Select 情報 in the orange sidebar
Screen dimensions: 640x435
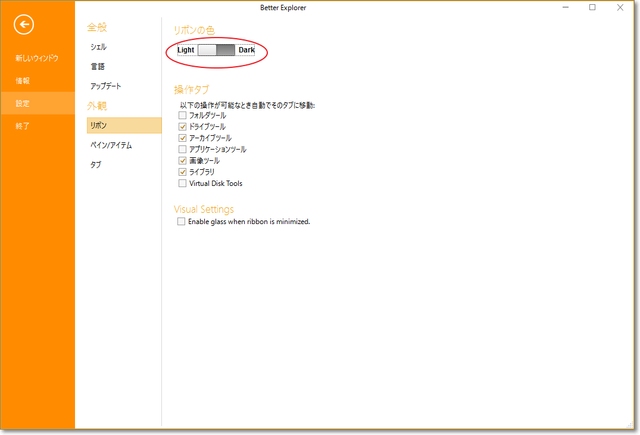point(22,80)
